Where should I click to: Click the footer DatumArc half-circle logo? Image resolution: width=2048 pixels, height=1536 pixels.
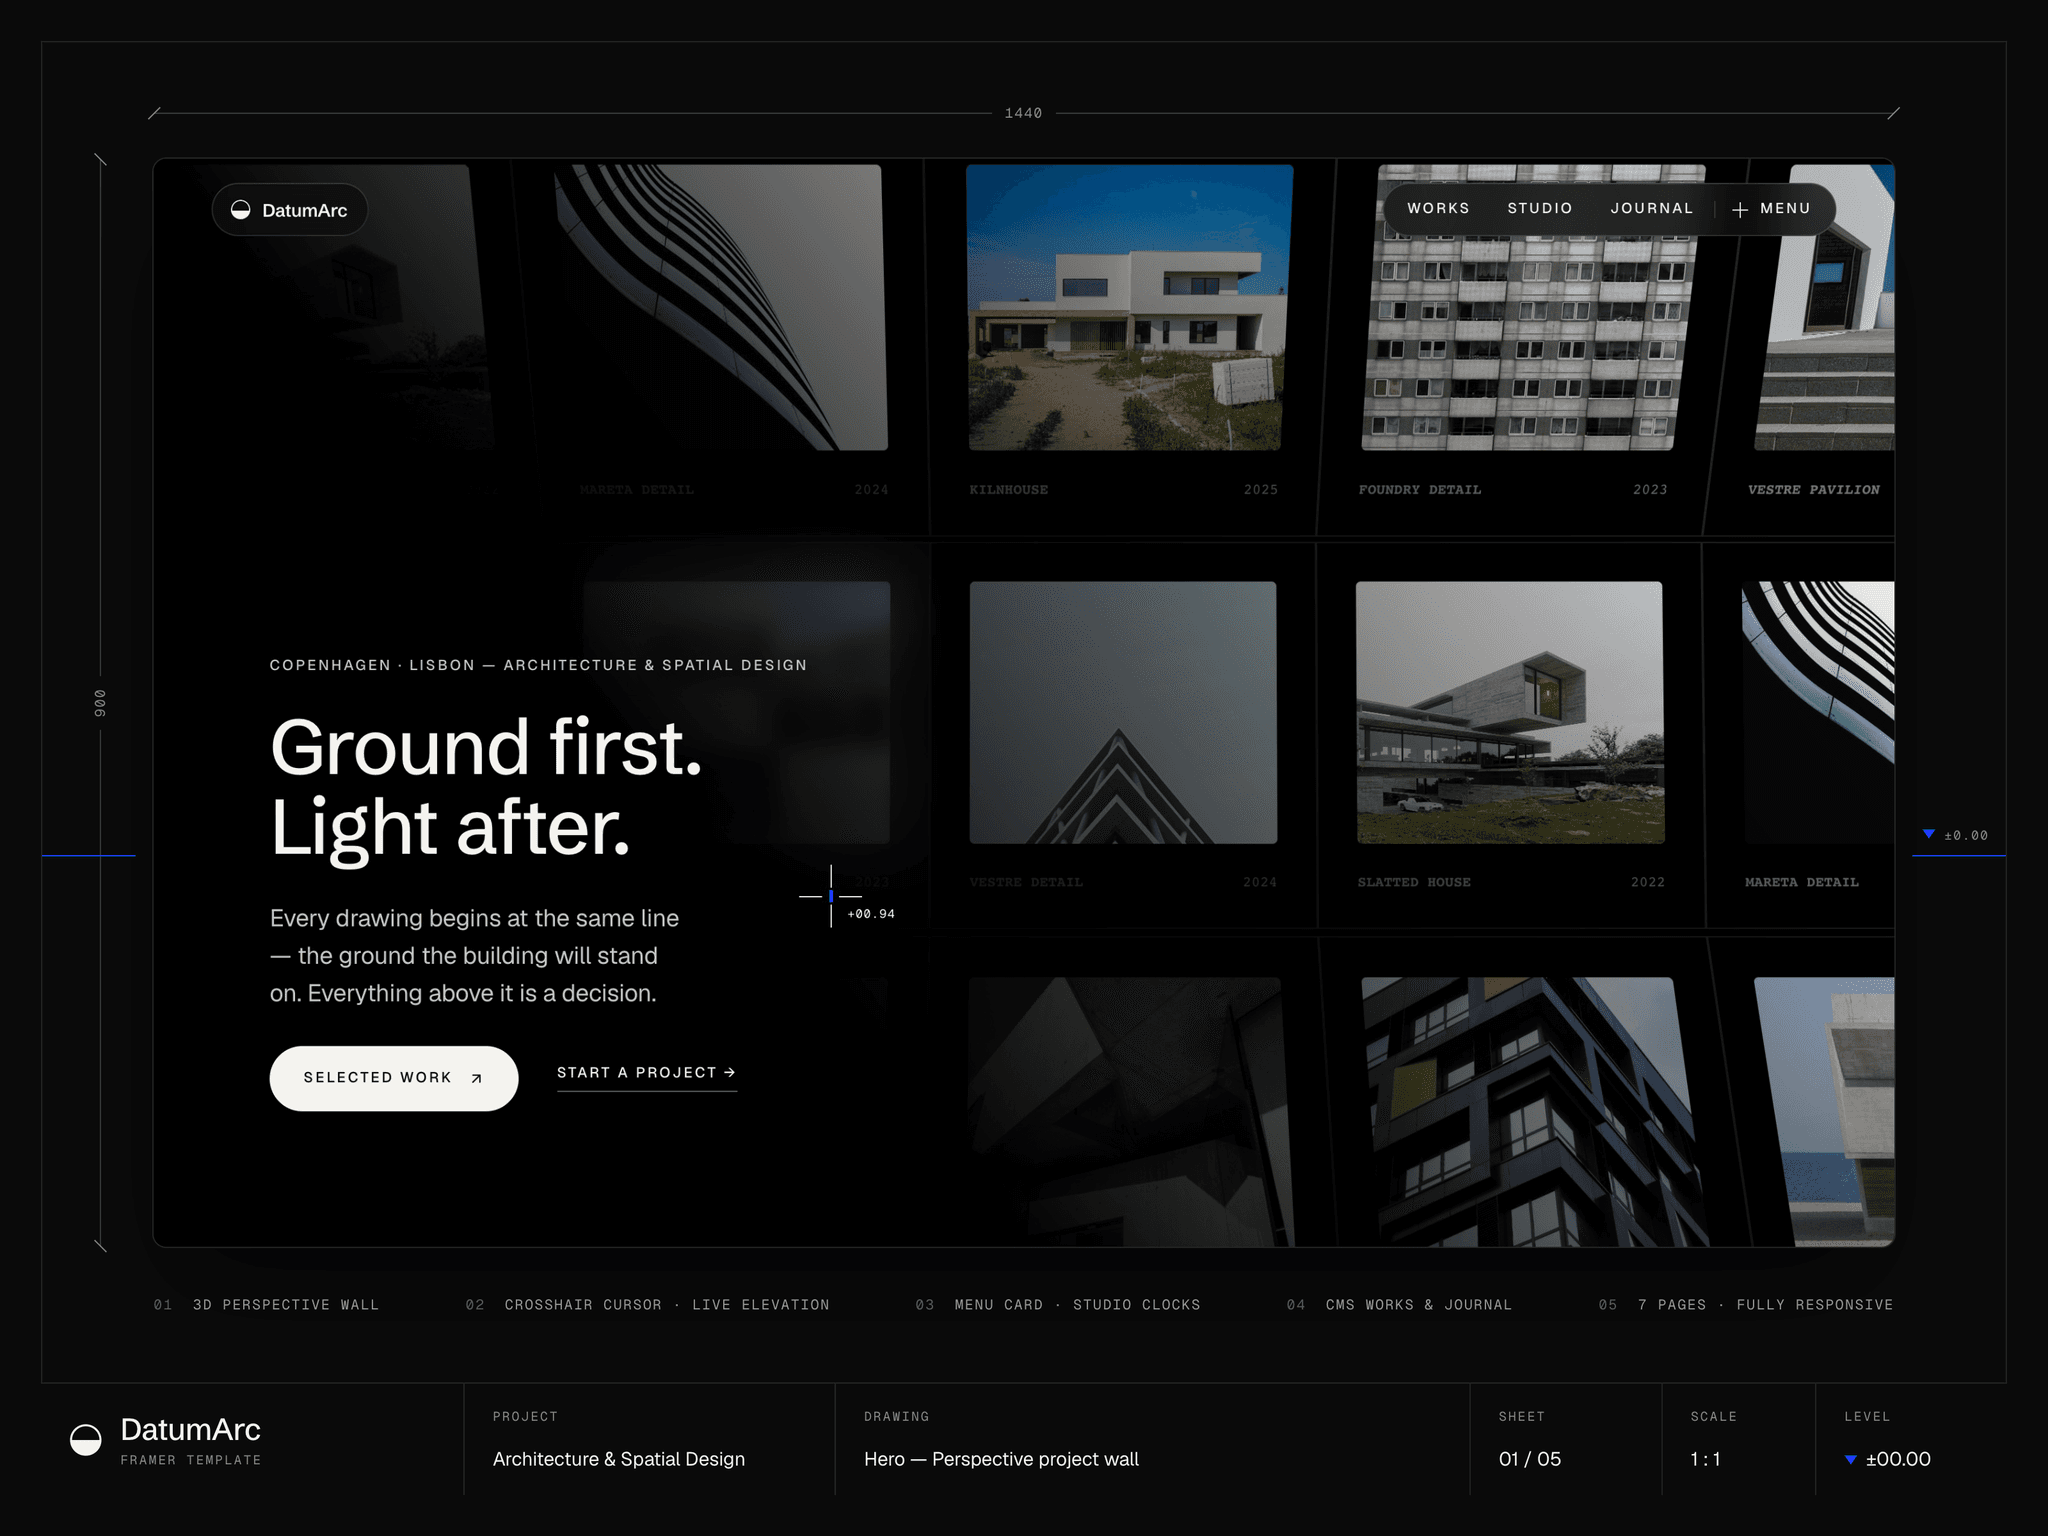86,1440
